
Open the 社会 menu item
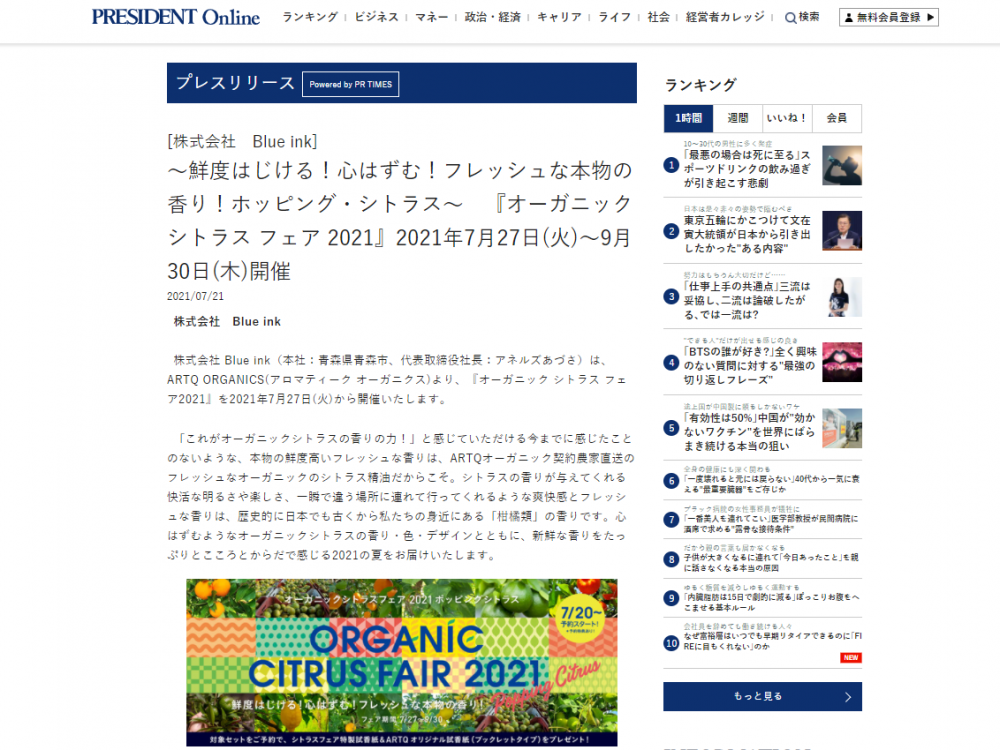658,17
